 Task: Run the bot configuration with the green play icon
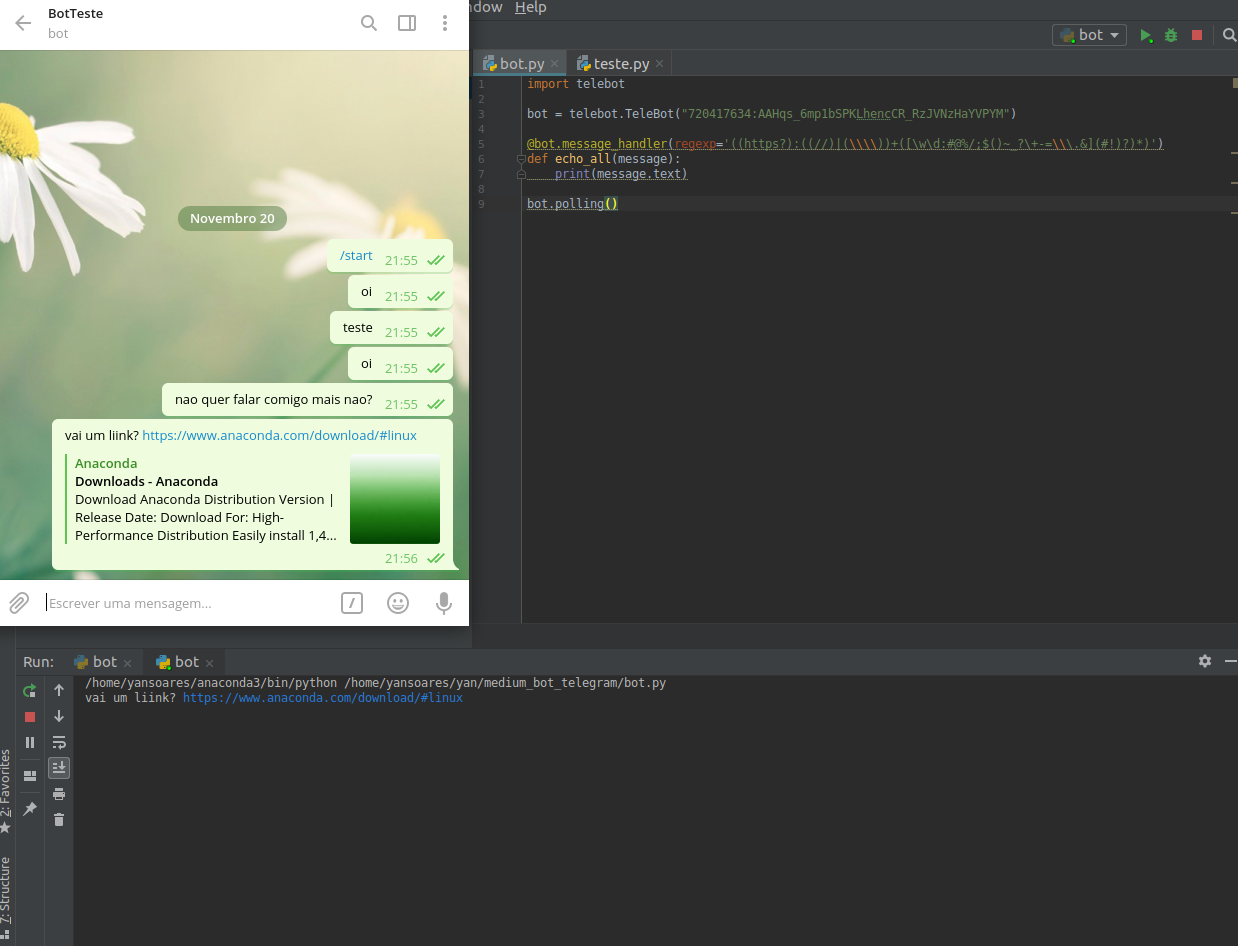(1146, 35)
